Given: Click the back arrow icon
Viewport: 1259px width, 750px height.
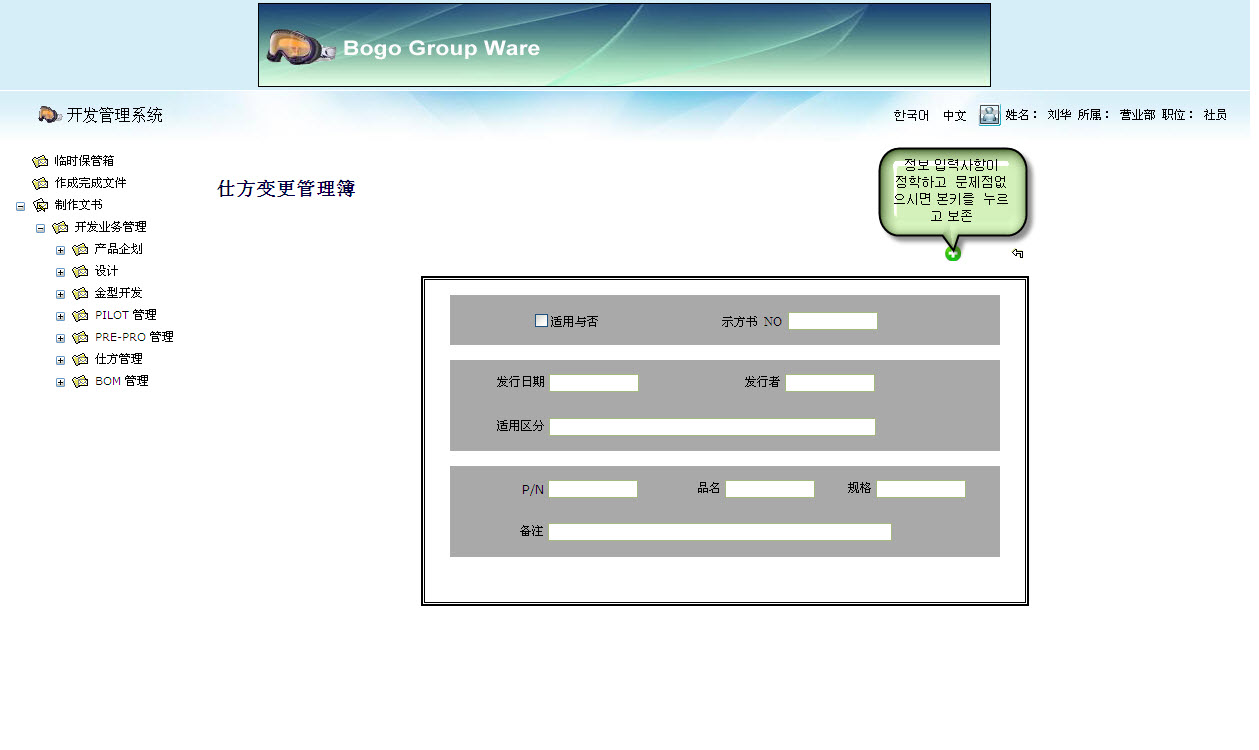Looking at the screenshot, I should (x=1017, y=254).
